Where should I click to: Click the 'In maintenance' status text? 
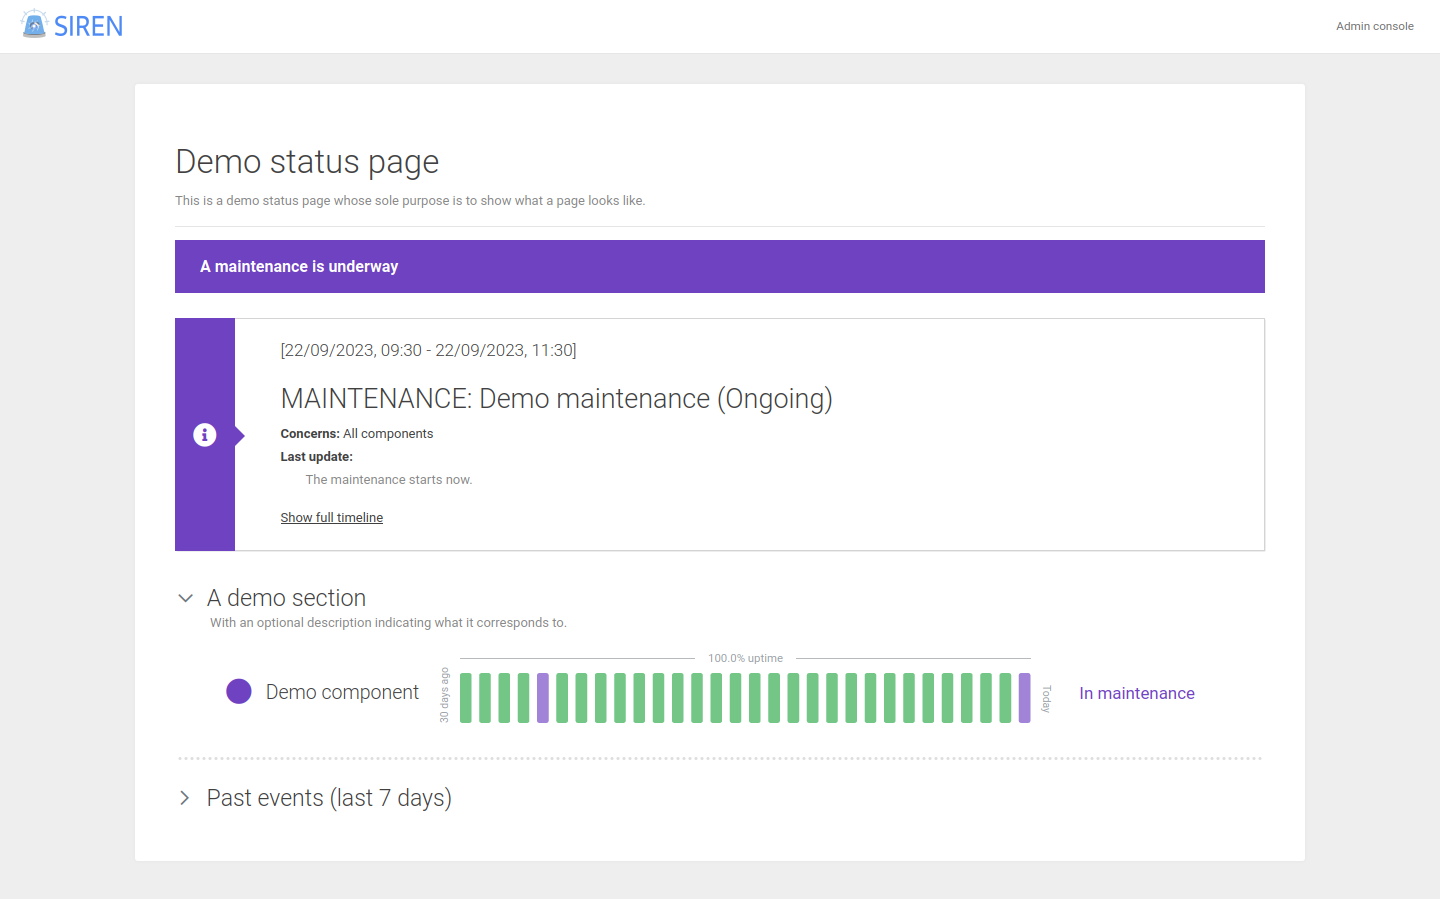pos(1136,693)
